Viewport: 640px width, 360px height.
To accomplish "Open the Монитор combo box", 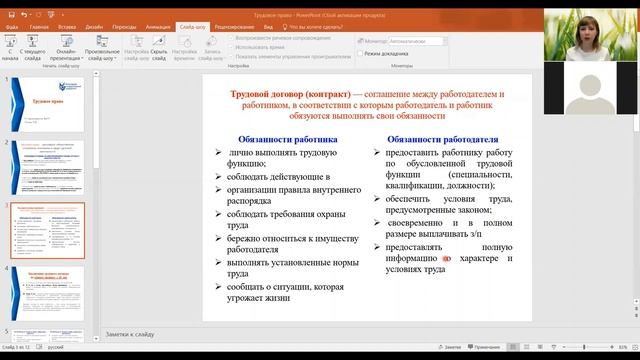I will point(417,41).
